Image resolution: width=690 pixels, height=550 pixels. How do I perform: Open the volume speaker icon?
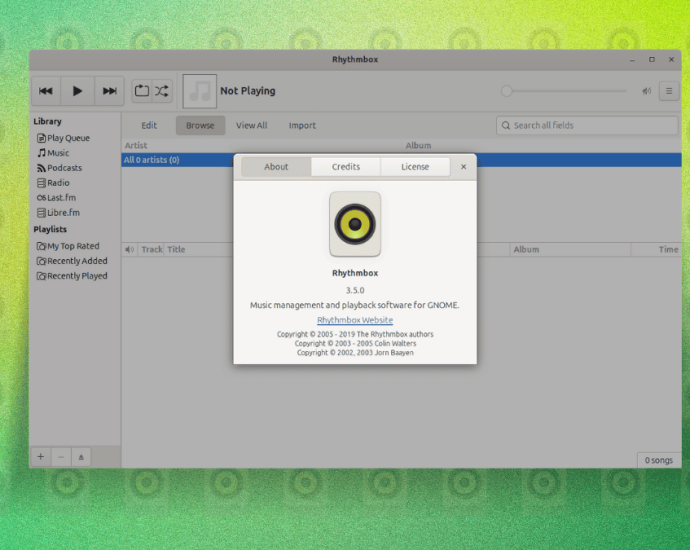(646, 91)
